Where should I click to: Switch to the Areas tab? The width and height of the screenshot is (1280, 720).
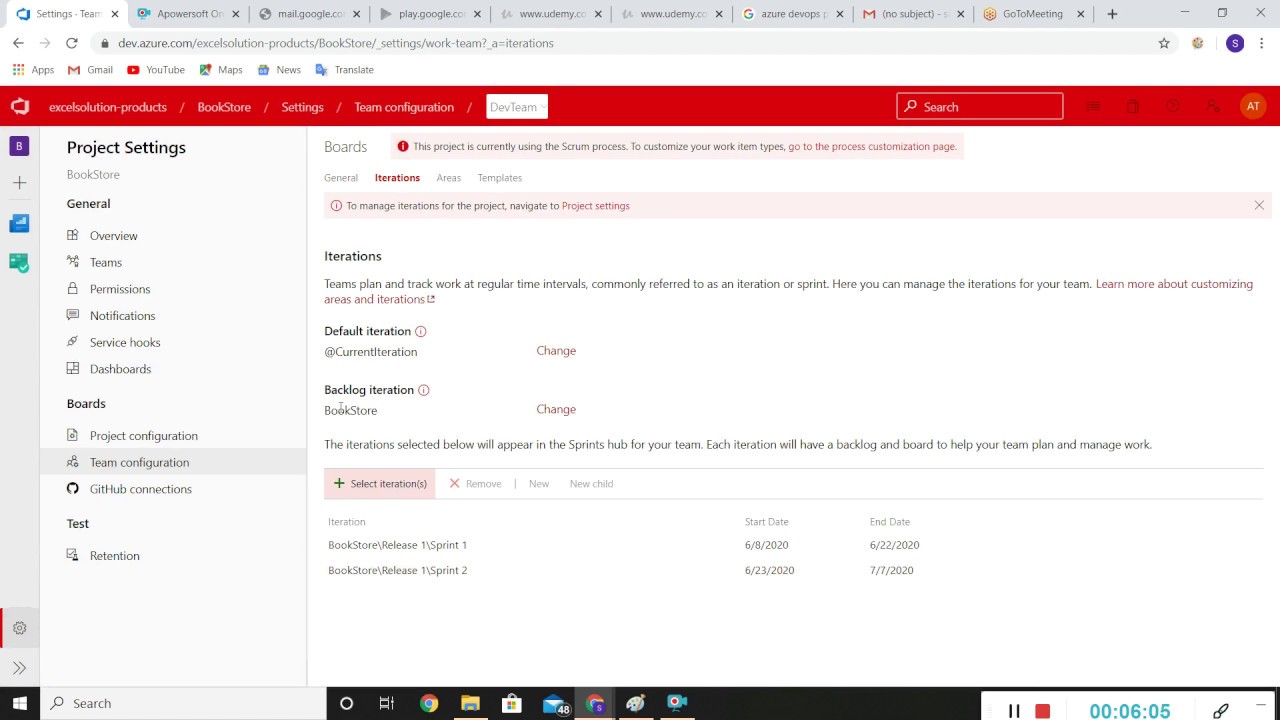coord(448,178)
